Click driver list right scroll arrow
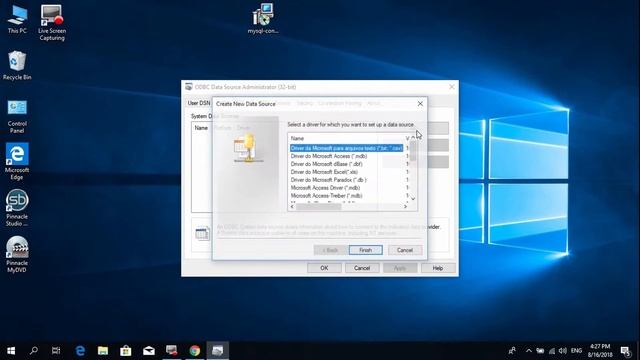 coord(405,207)
